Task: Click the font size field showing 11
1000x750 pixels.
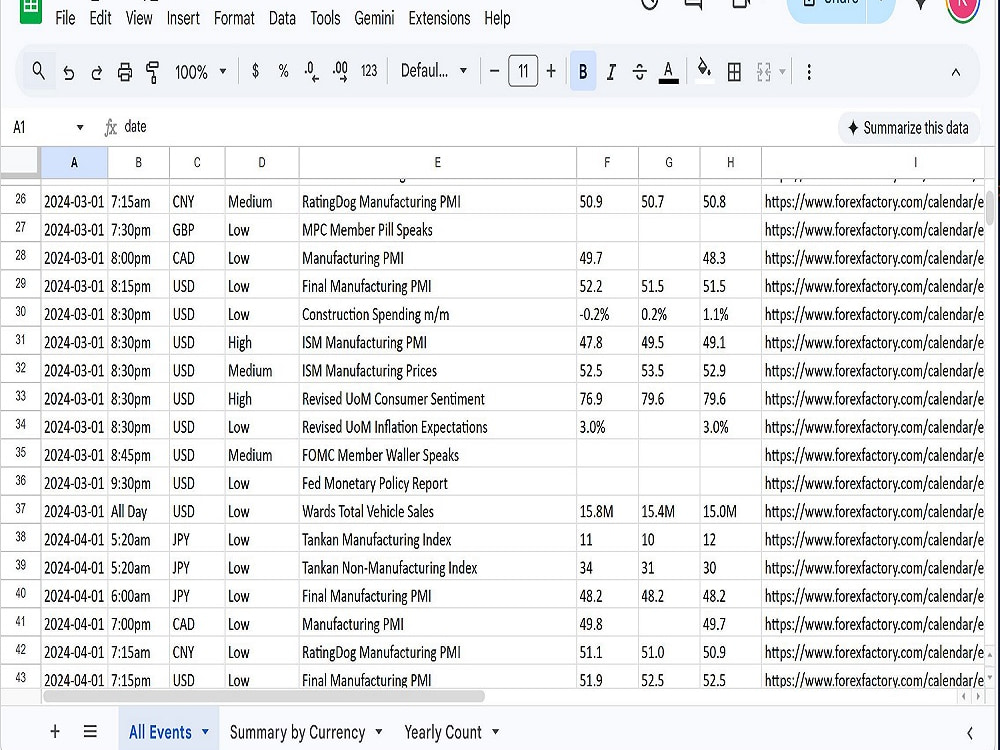Action: [x=523, y=71]
